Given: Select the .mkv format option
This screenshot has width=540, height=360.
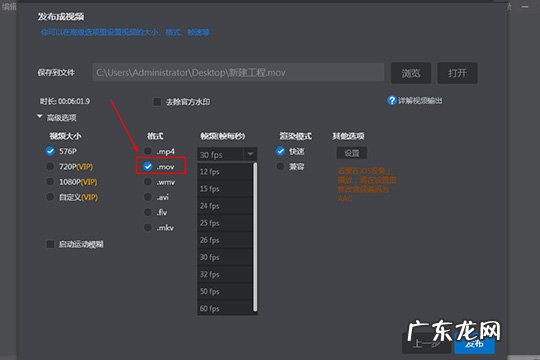Looking at the screenshot, I should (148, 227).
